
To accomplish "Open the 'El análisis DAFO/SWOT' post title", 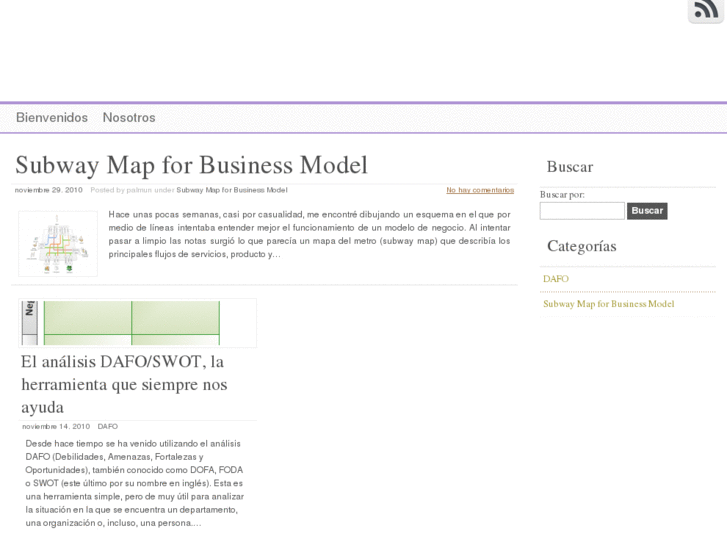I will [124, 385].
